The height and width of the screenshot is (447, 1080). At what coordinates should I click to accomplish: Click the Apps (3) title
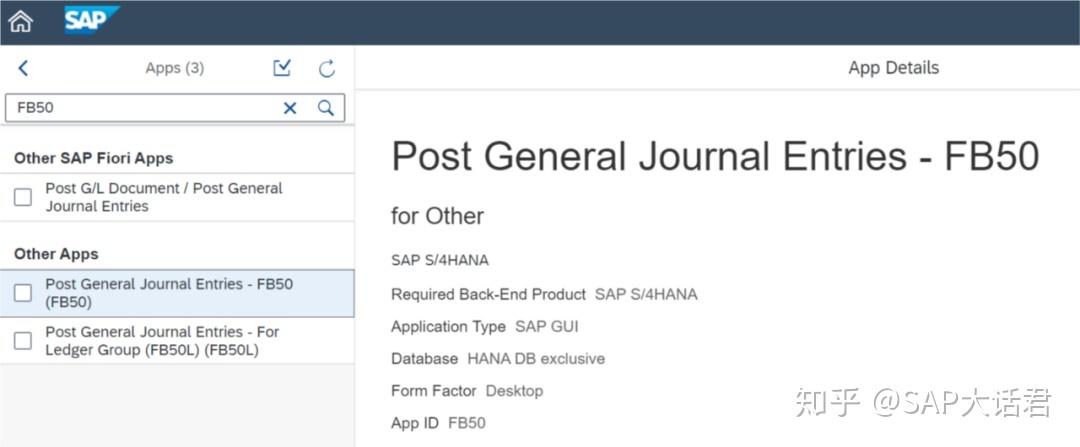(x=175, y=68)
